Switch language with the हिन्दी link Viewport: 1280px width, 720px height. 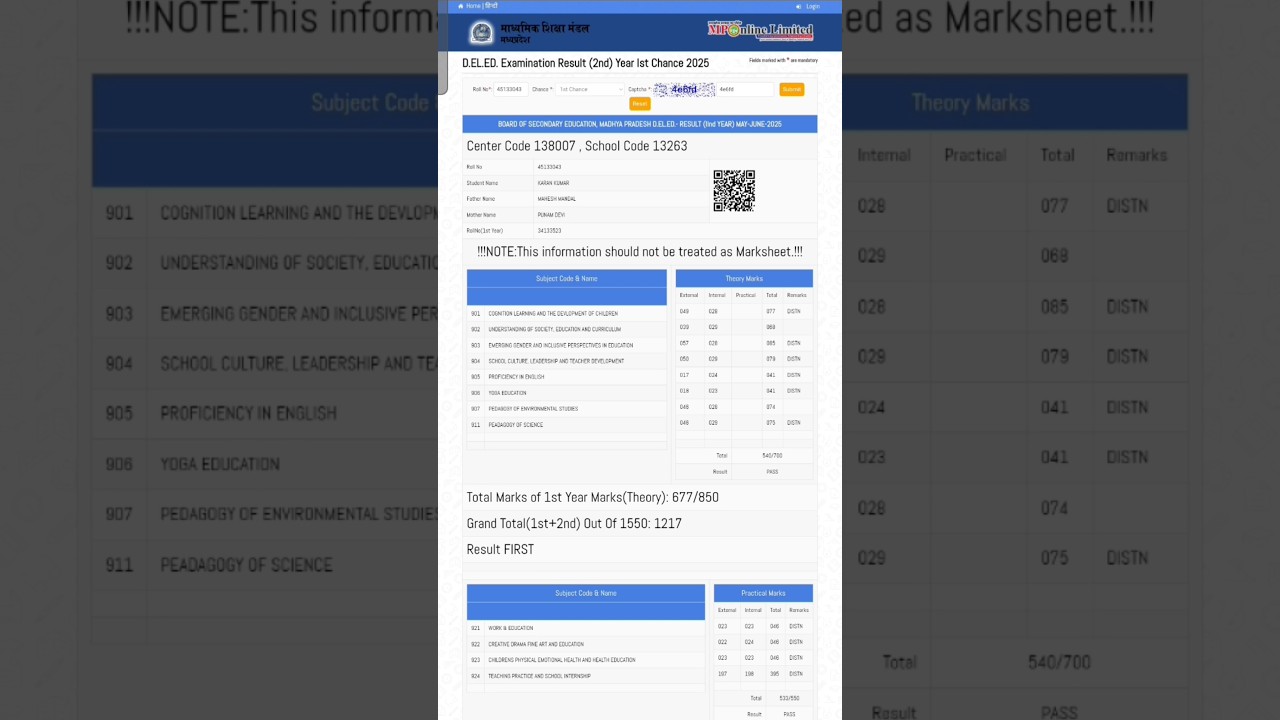(492, 6)
